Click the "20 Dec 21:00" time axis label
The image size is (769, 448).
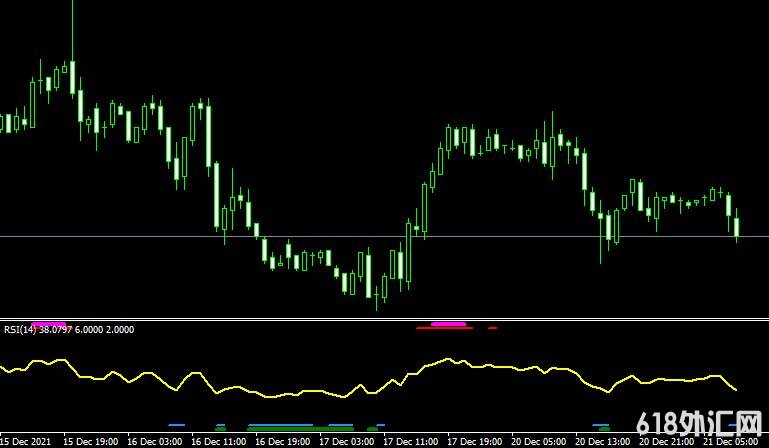pos(667,442)
